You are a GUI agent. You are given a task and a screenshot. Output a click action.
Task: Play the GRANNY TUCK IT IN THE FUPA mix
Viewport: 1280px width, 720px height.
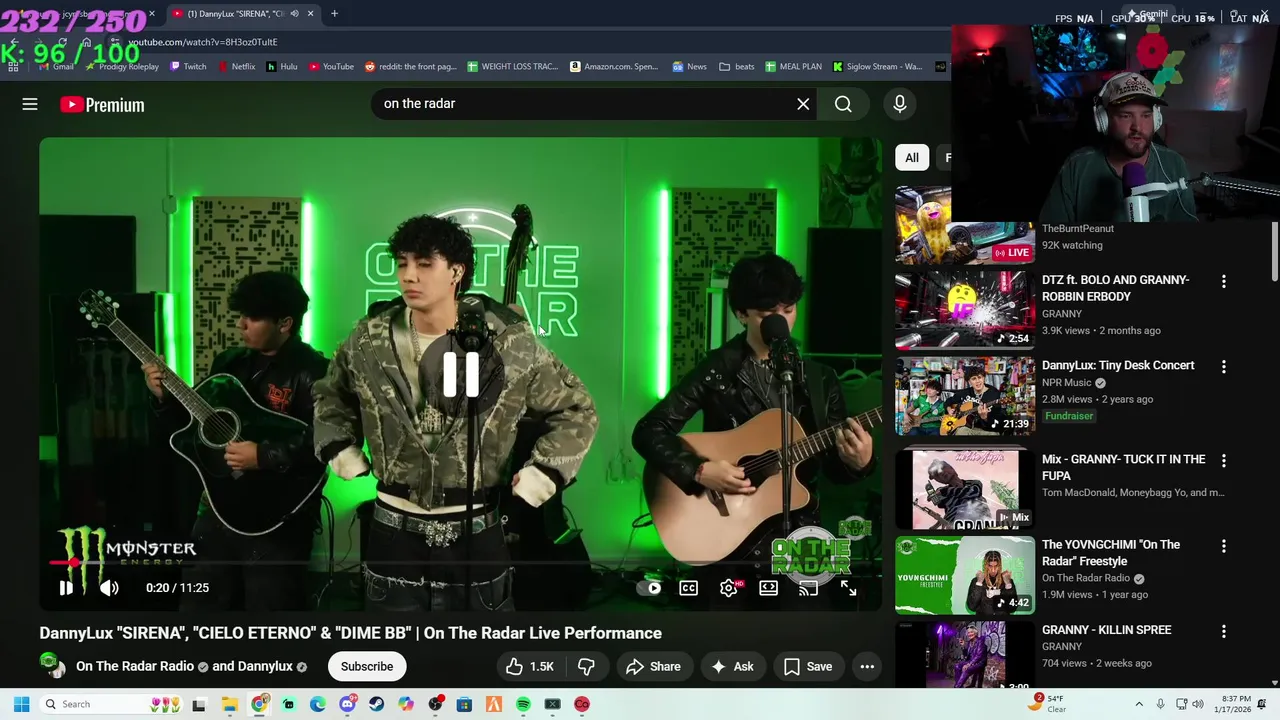tap(965, 489)
